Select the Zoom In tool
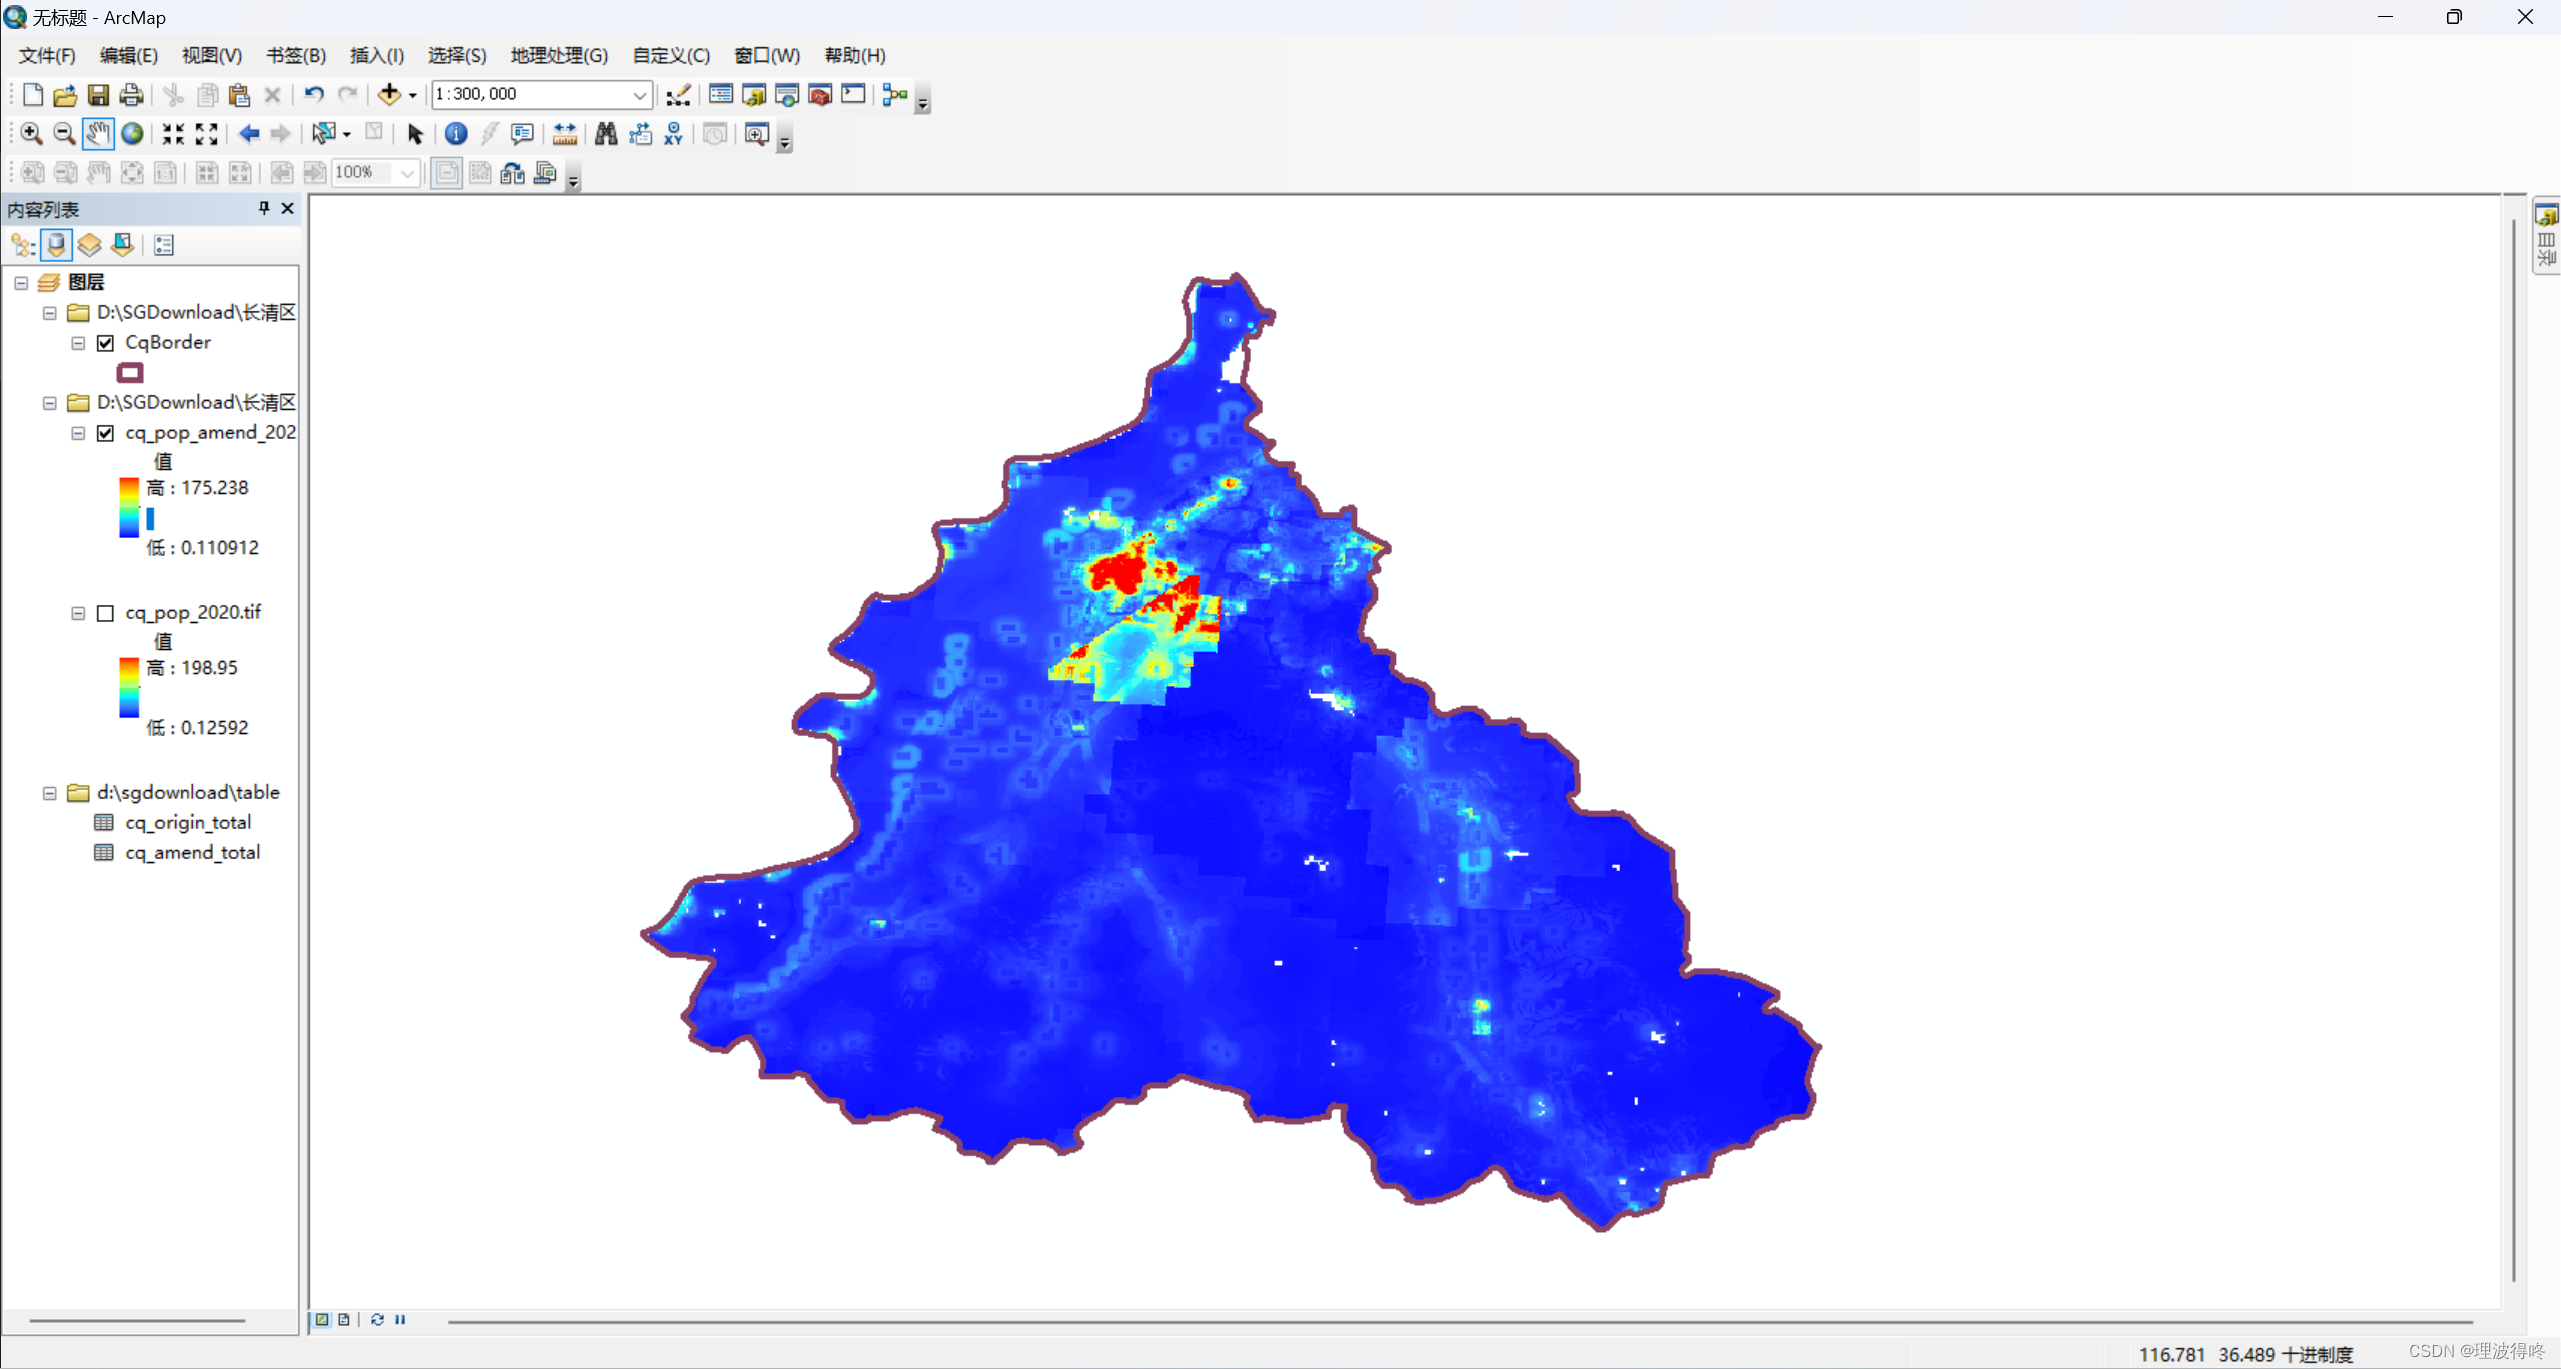 tap(31, 134)
